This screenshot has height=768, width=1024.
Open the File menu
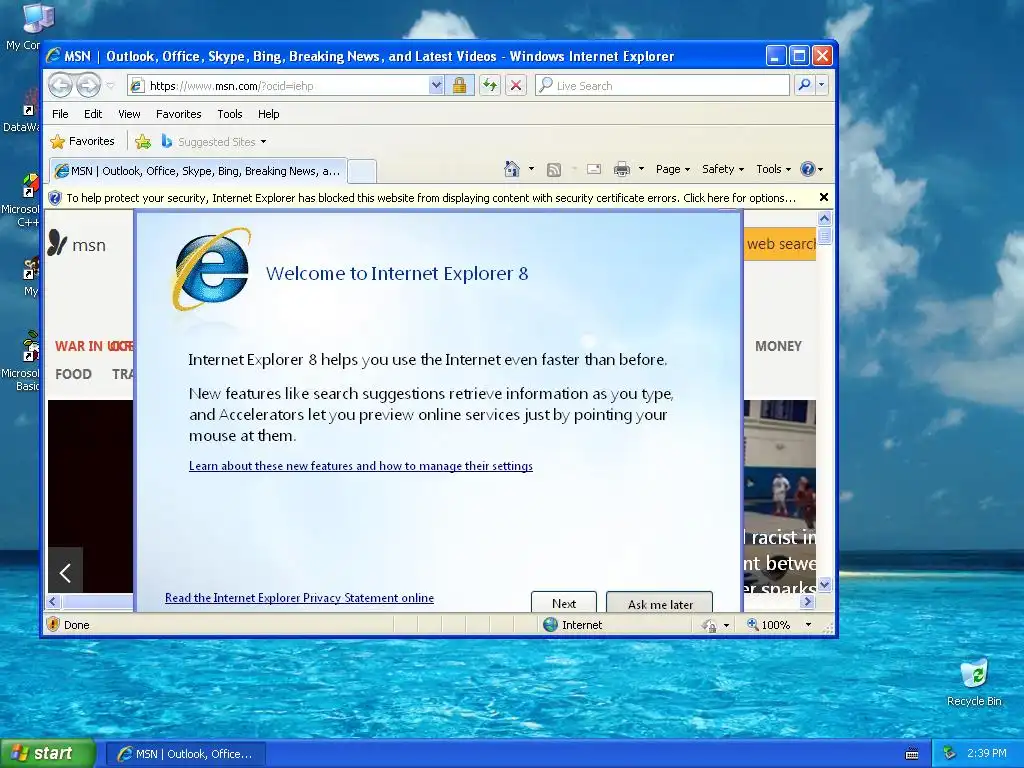coord(60,114)
